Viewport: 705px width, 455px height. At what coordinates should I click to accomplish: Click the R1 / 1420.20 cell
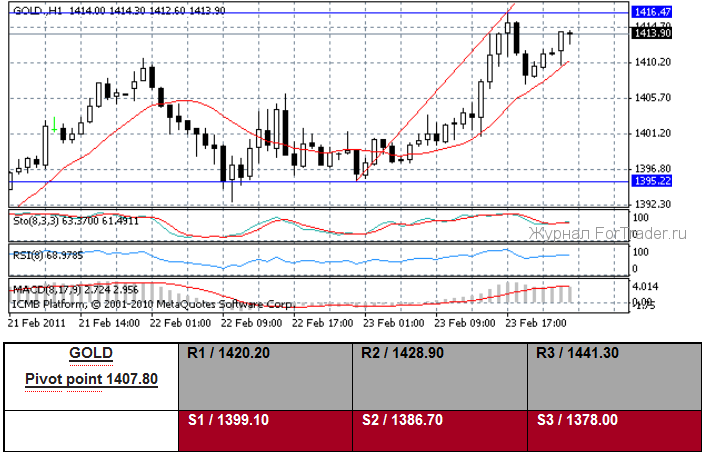tap(265, 377)
